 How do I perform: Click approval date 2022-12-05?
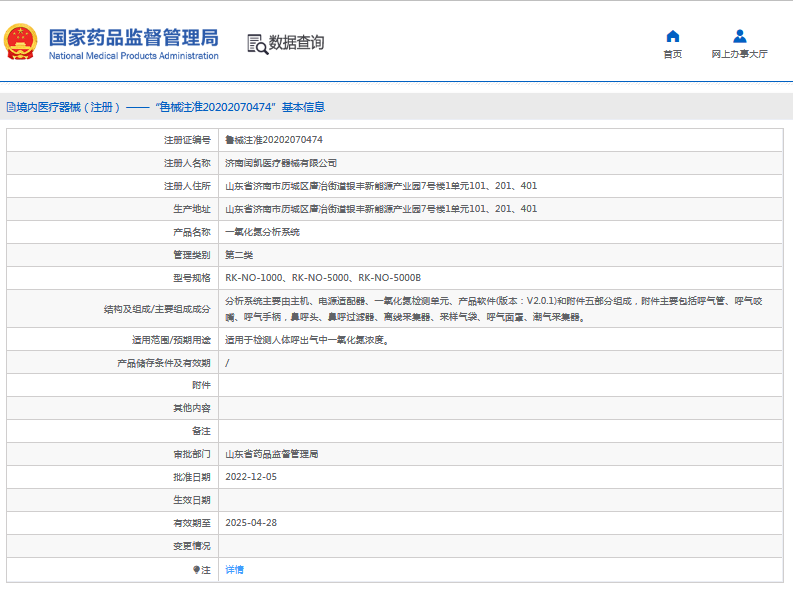(x=251, y=477)
